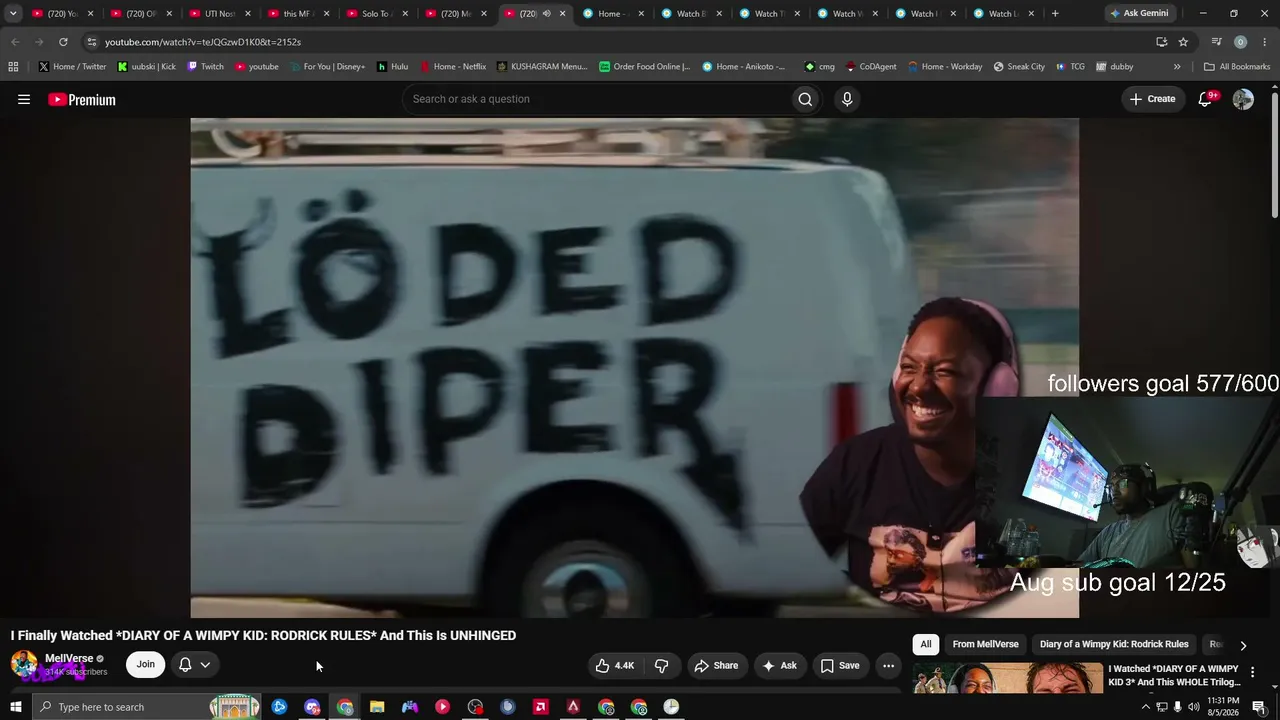Open YouTube notifications bell

(1206, 99)
